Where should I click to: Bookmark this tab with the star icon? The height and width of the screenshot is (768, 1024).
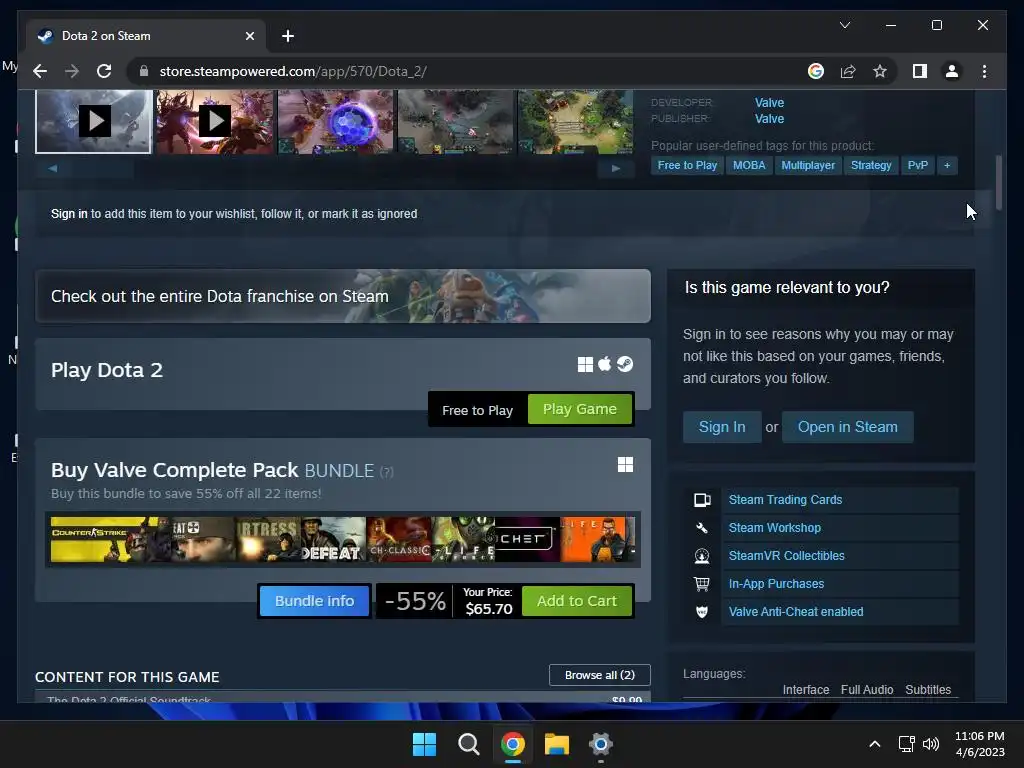click(x=880, y=71)
